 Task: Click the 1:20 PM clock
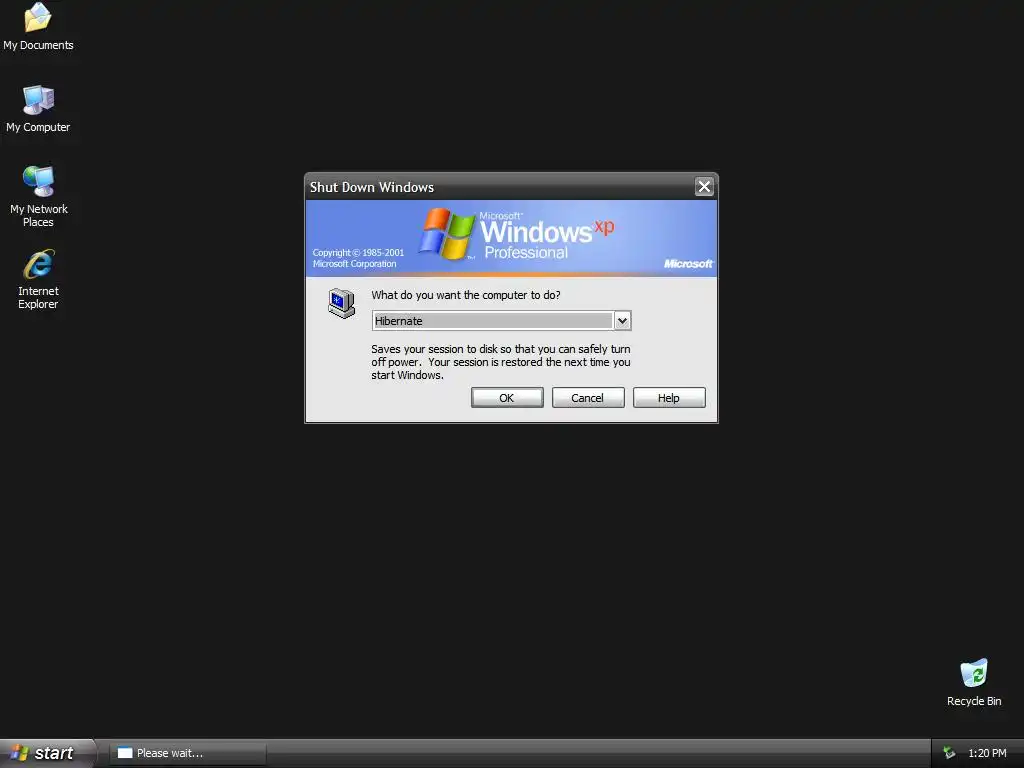[987, 753]
